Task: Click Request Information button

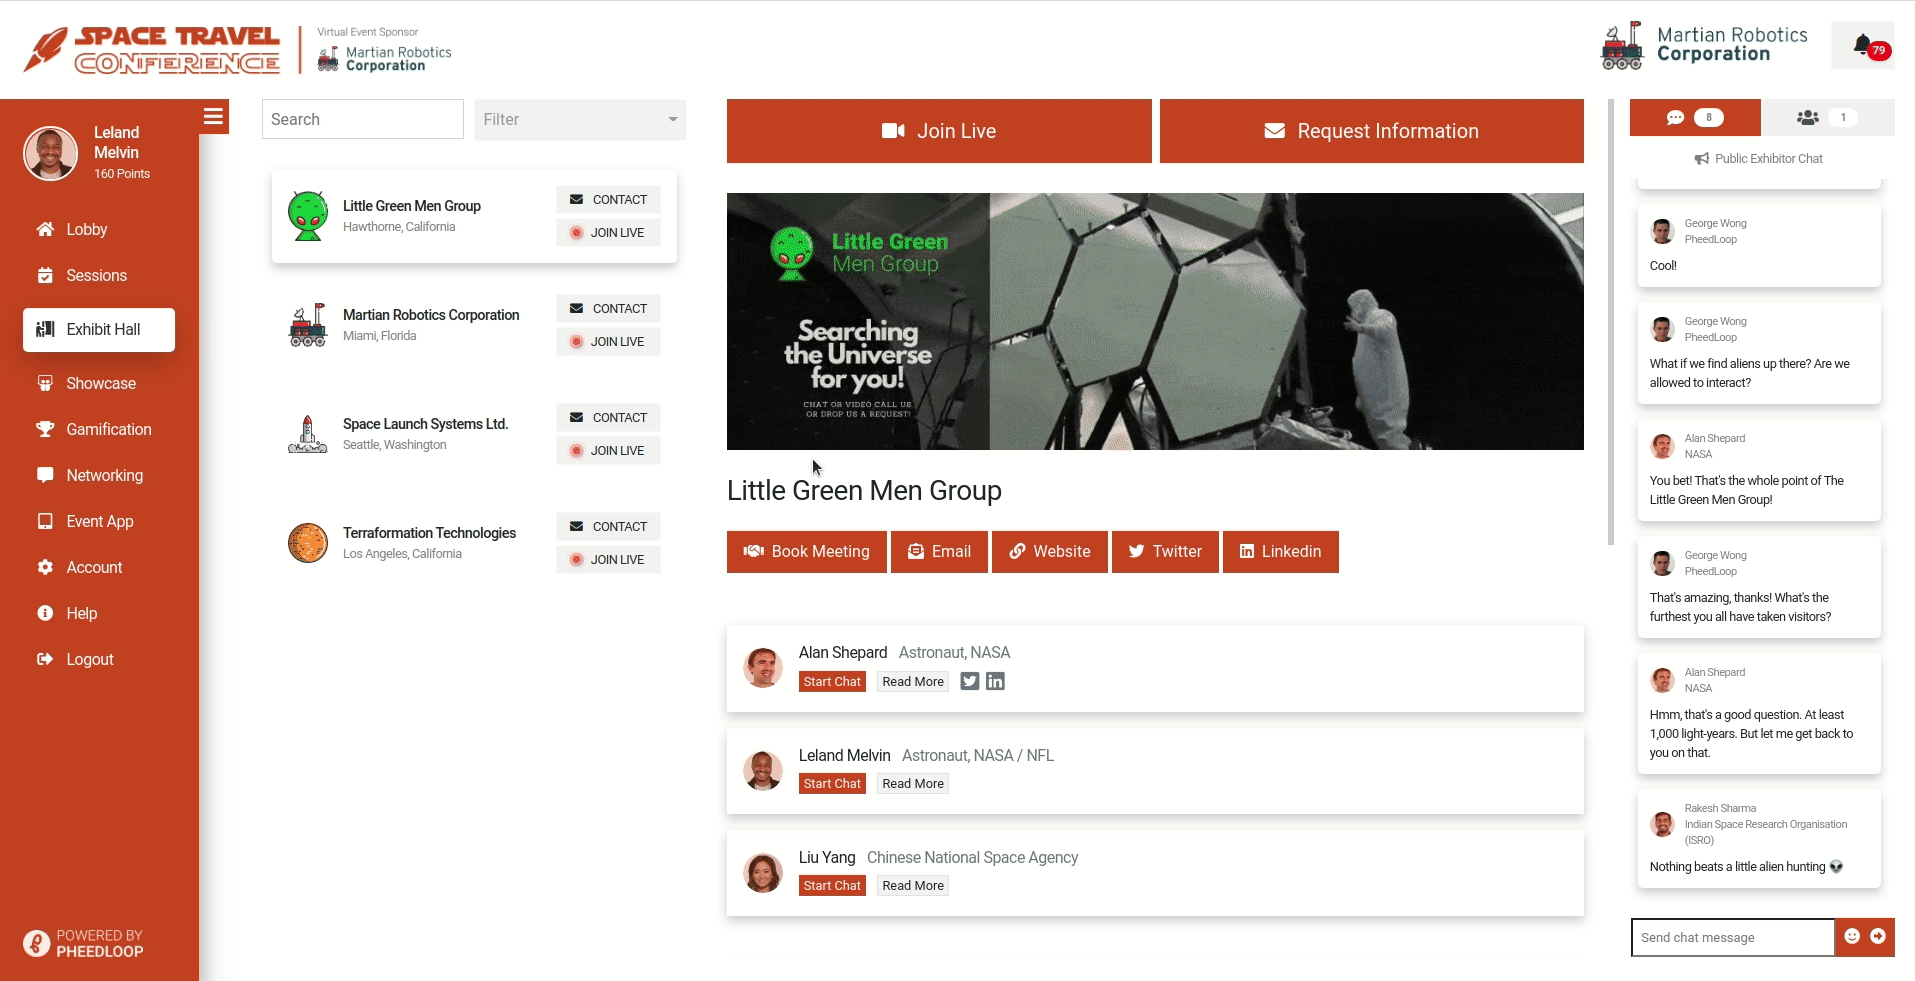Action: (1371, 131)
